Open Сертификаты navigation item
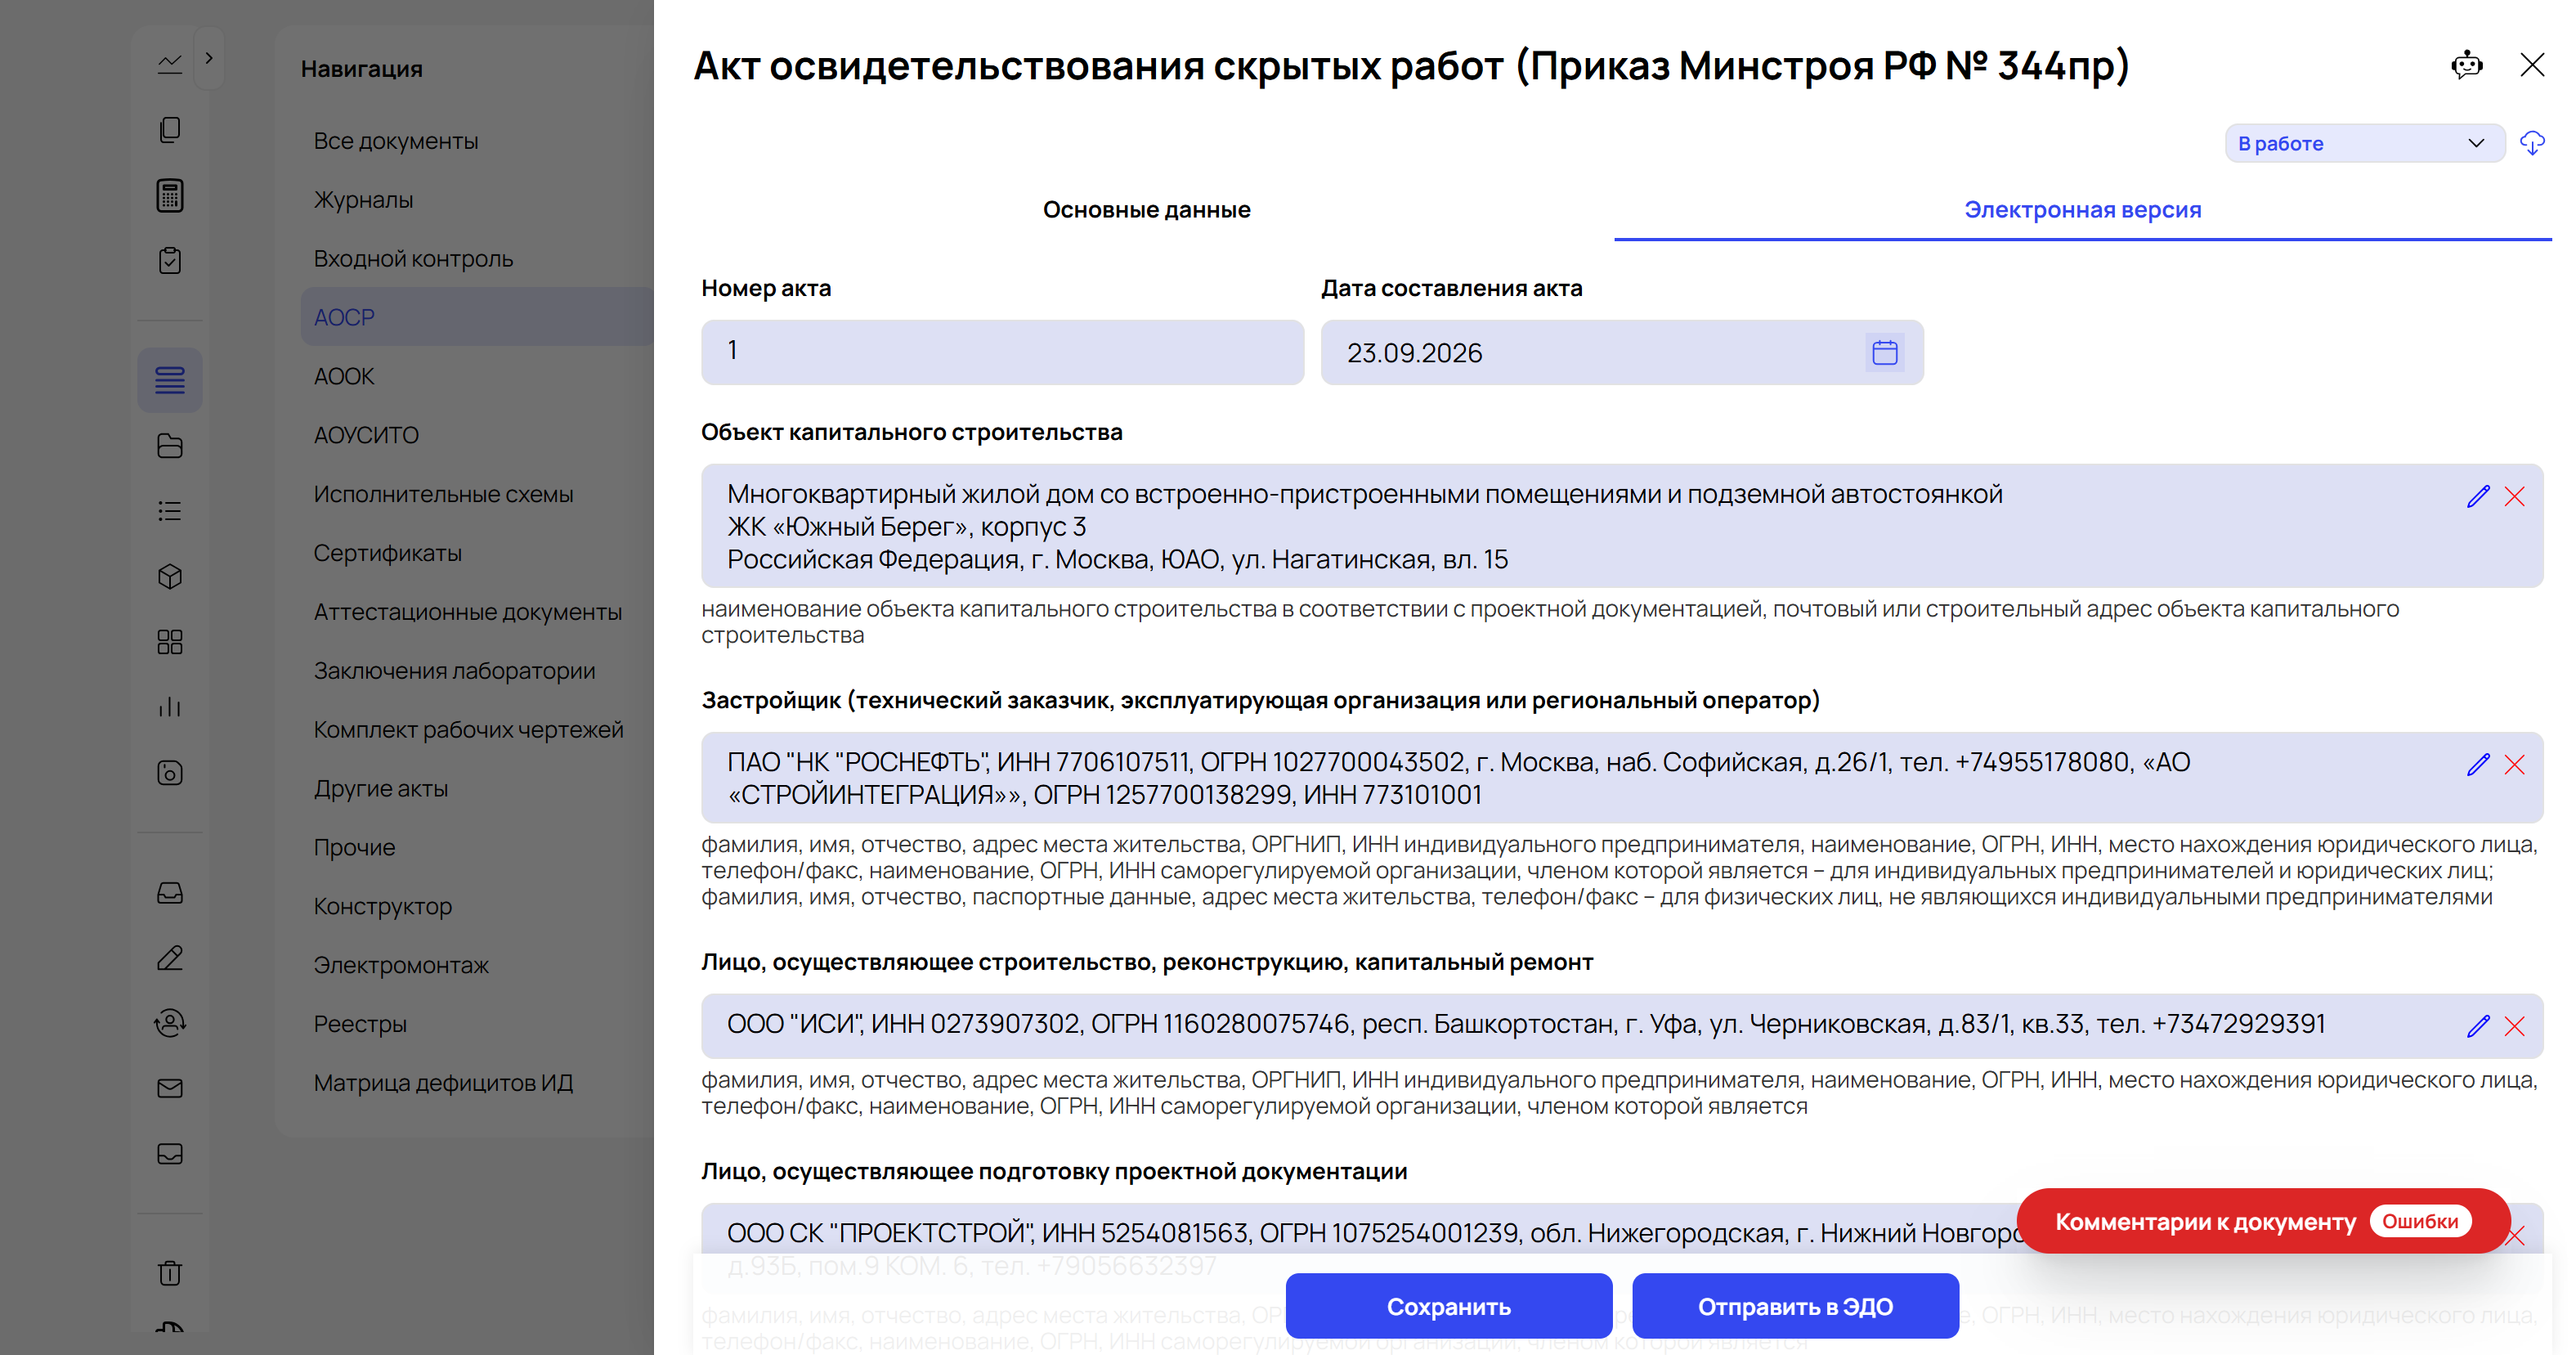 point(387,554)
